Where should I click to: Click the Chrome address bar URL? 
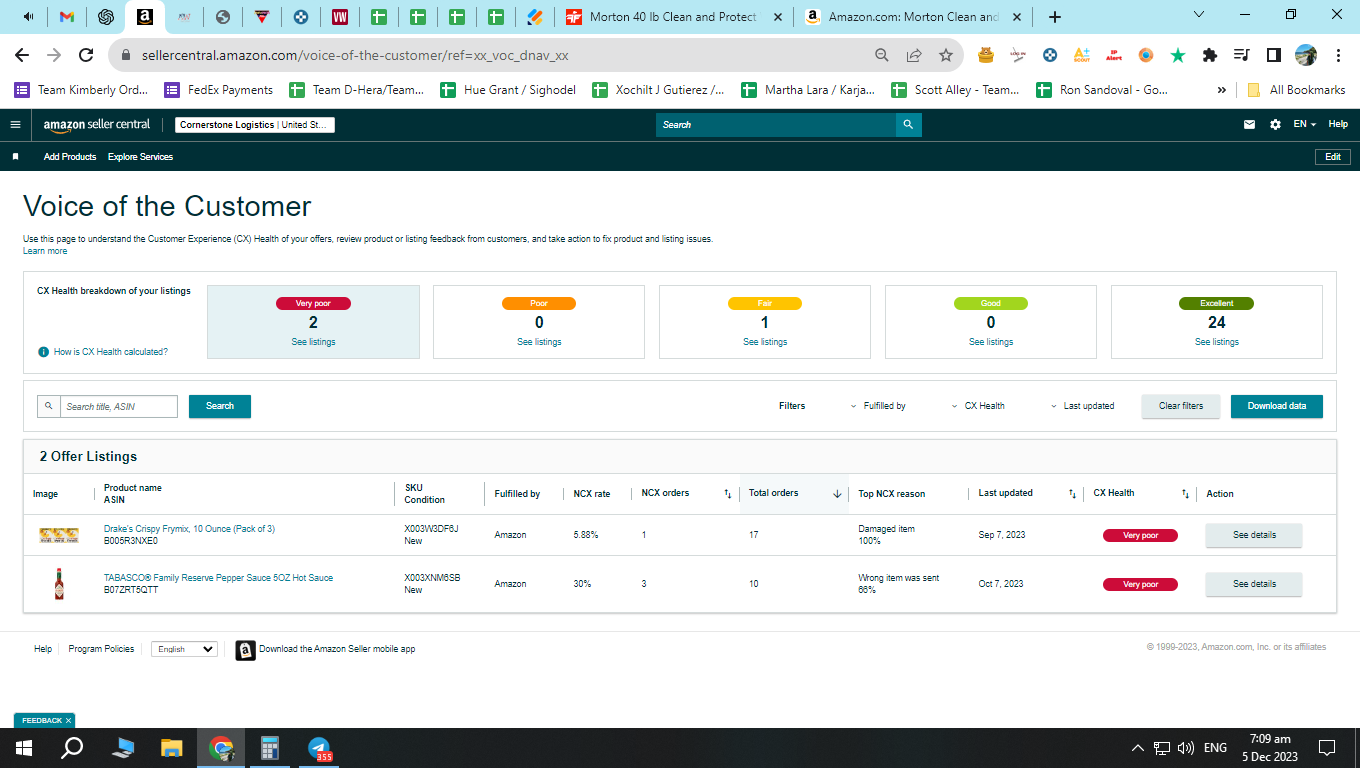coord(353,55)
